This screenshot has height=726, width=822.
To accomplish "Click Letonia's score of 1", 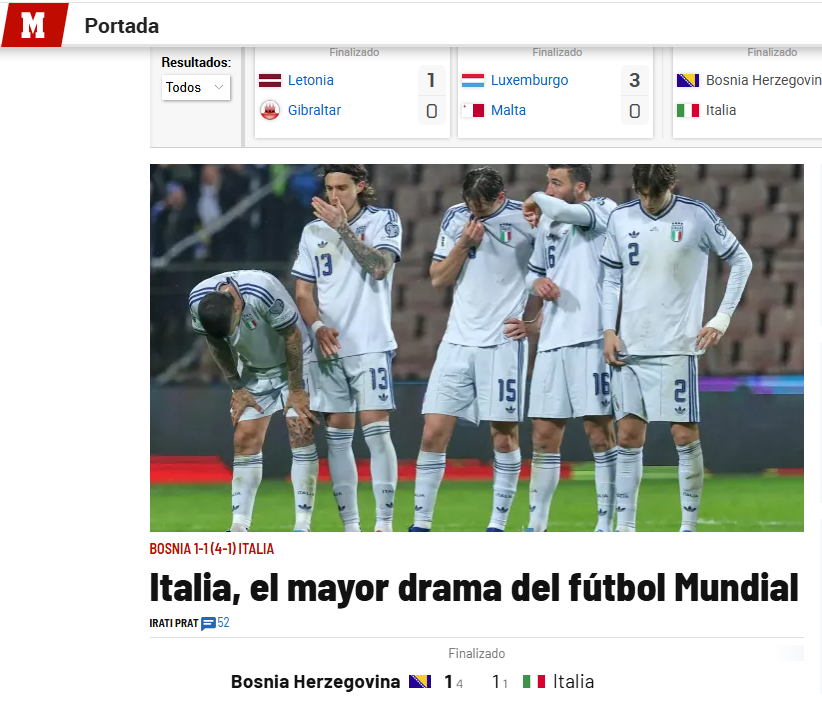I will pos(431,80).
